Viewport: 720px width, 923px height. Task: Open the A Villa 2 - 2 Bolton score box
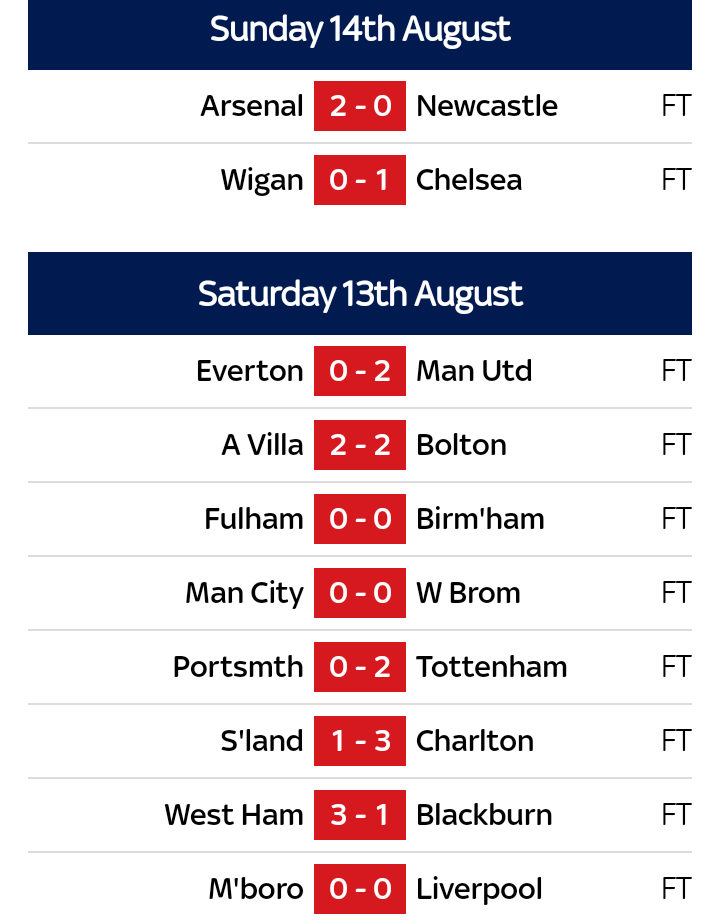click(360, 445)
